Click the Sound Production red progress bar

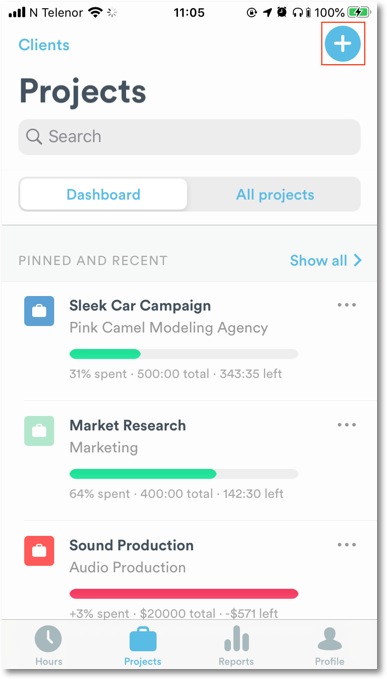(184, 594)
